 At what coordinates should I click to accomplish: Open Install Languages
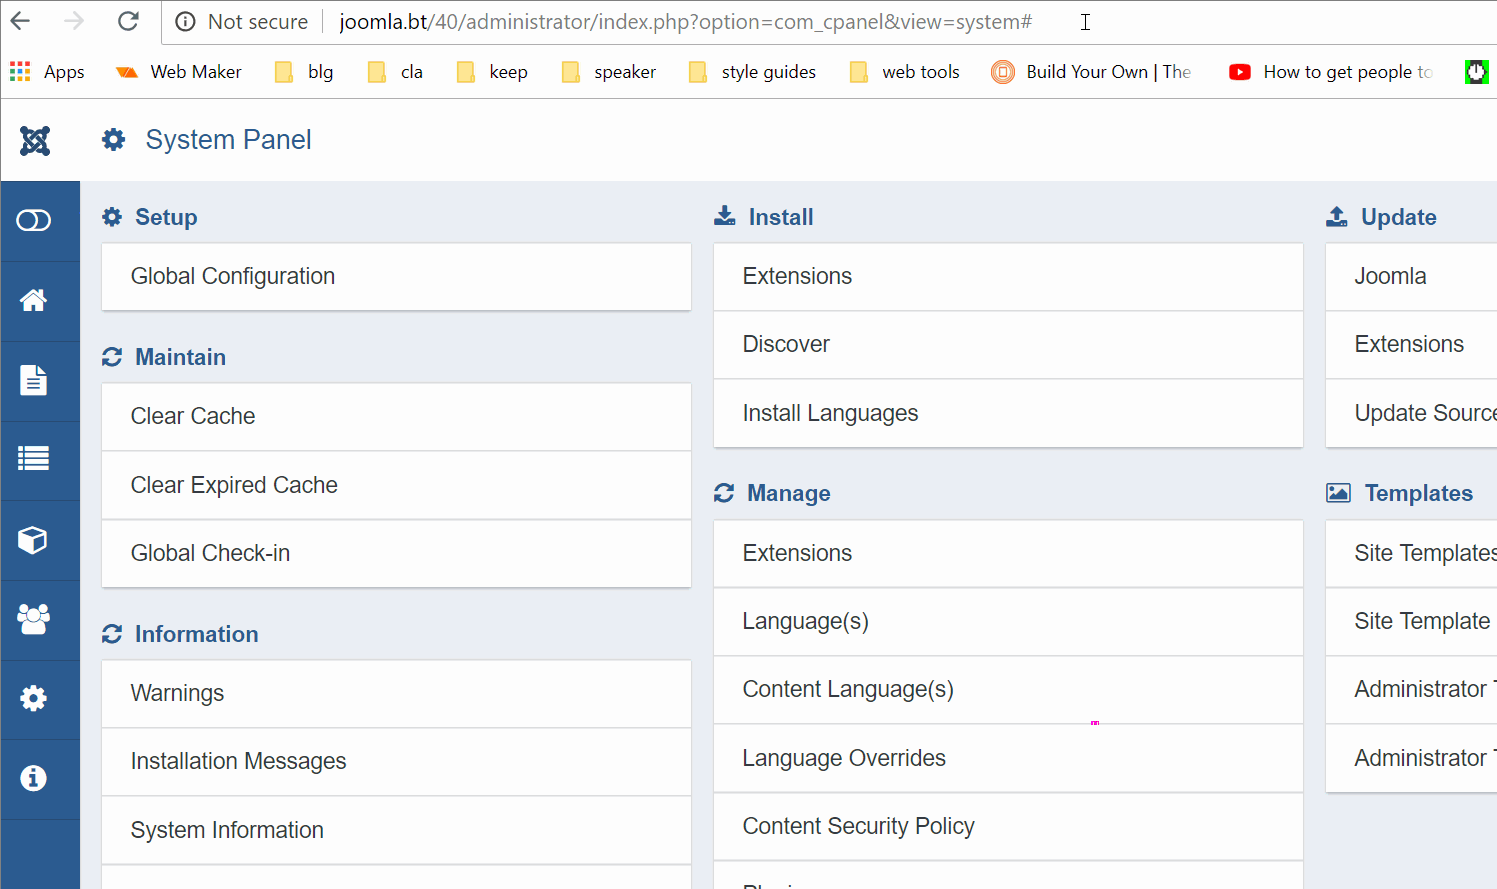tap(1008, 413)
